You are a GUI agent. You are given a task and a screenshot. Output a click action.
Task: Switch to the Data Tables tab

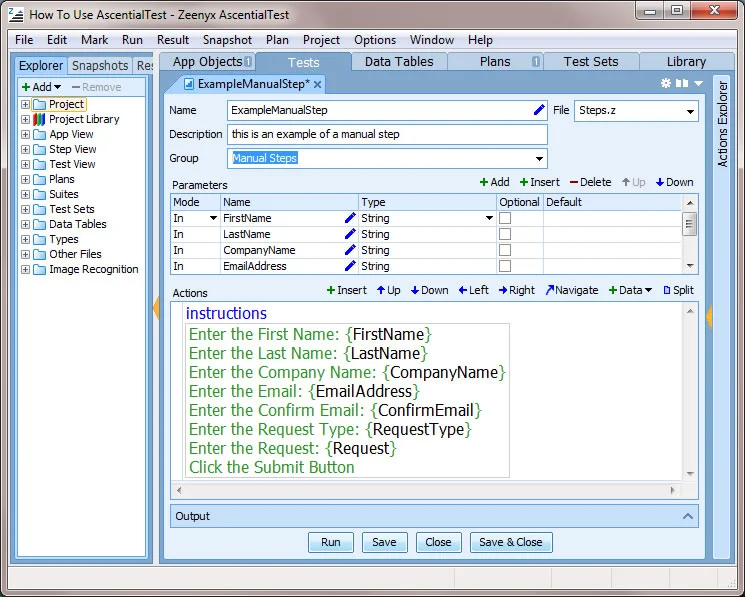[399, 62]
